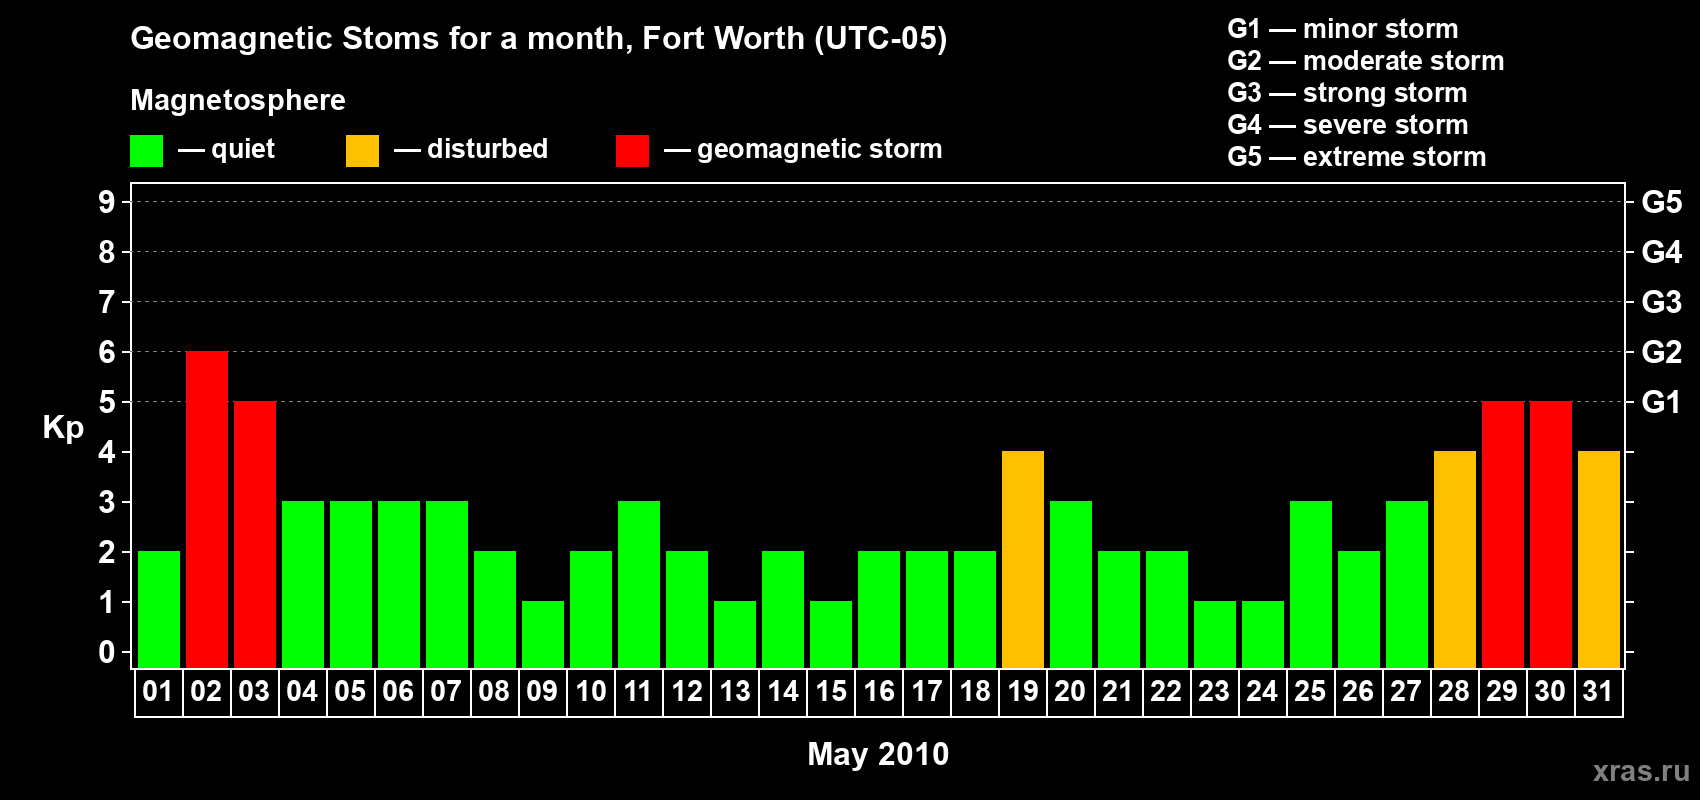This screenshot has width=1700, height=800.
Task: Click the 'Kp' y-axis label
Action: pyautogui.click(x=63, y=428)
